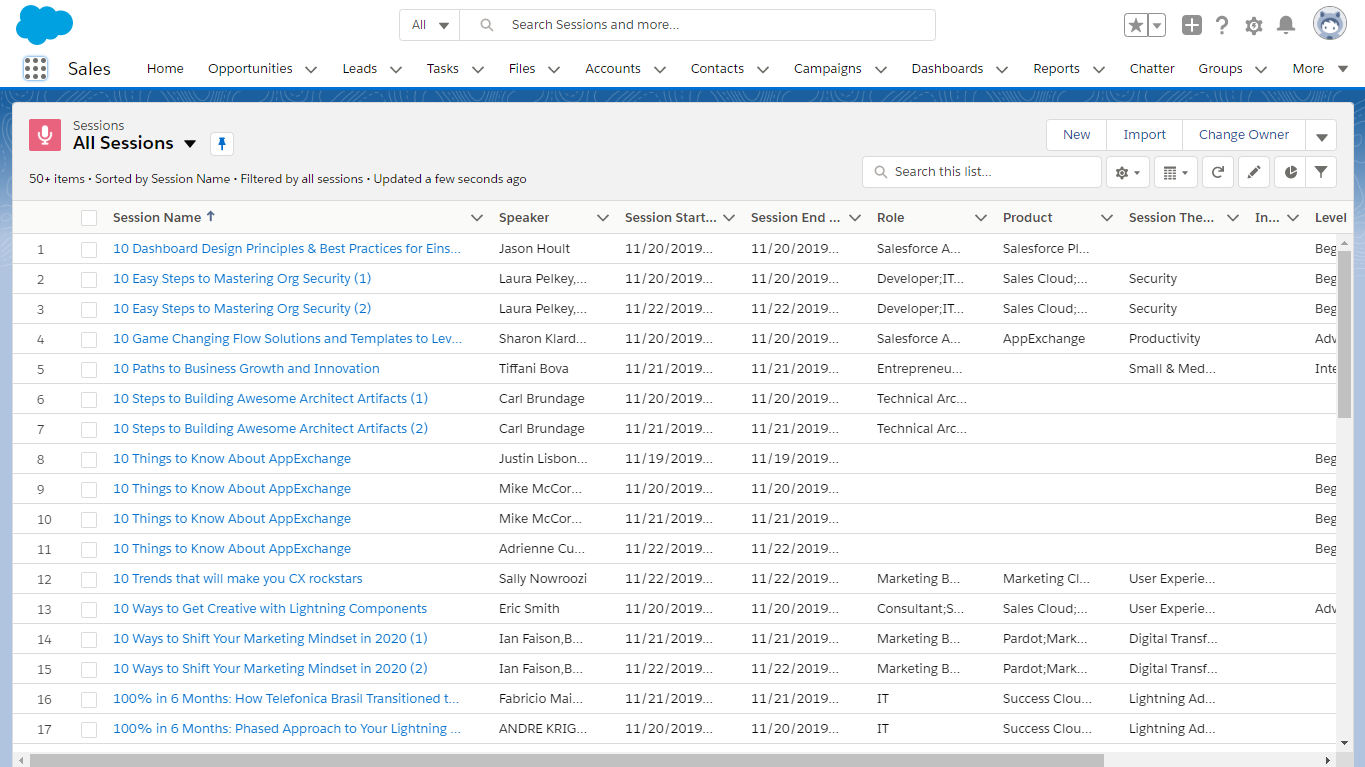The height and width of the screenshot is (767, 1365).
Task: Unpin the All Sessions list view
Action: point(221,143)
